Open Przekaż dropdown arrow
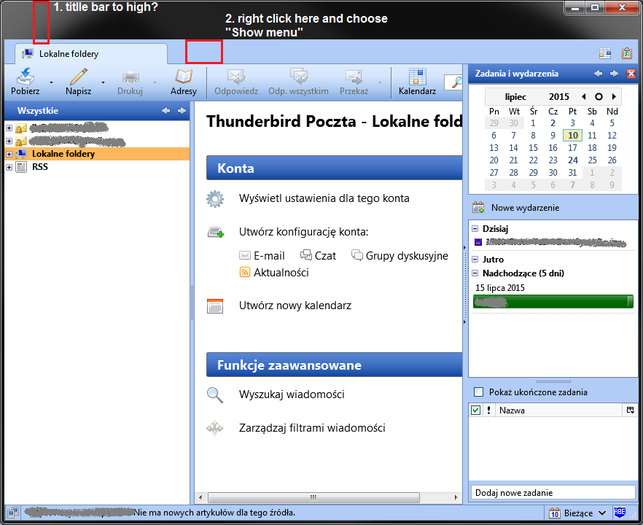 [x=380, y=82]
